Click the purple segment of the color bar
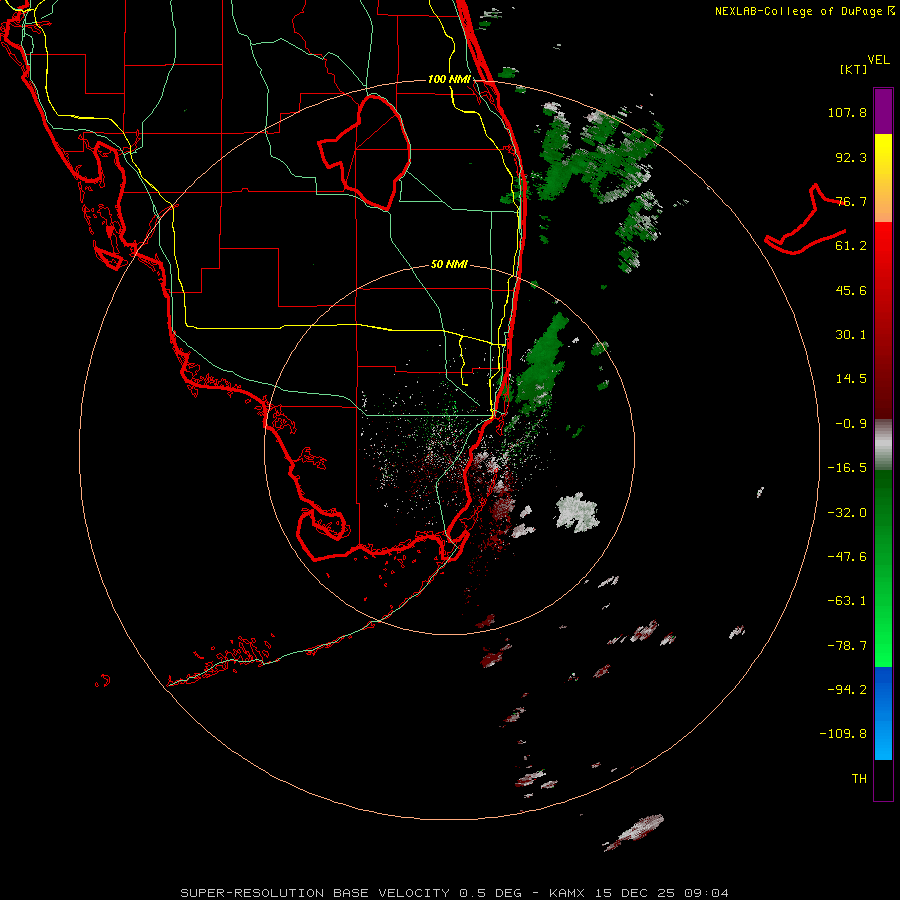Screen dimensions: 900x900 coord(883,112)
